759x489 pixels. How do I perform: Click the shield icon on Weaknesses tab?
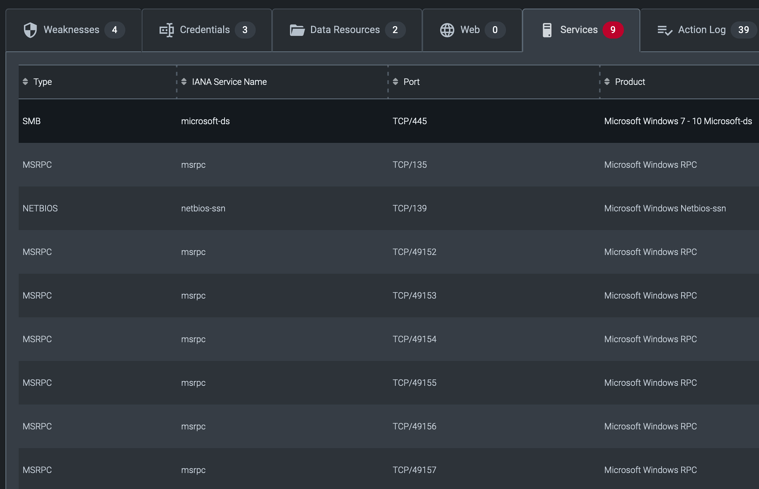click(x=30, y=30)
